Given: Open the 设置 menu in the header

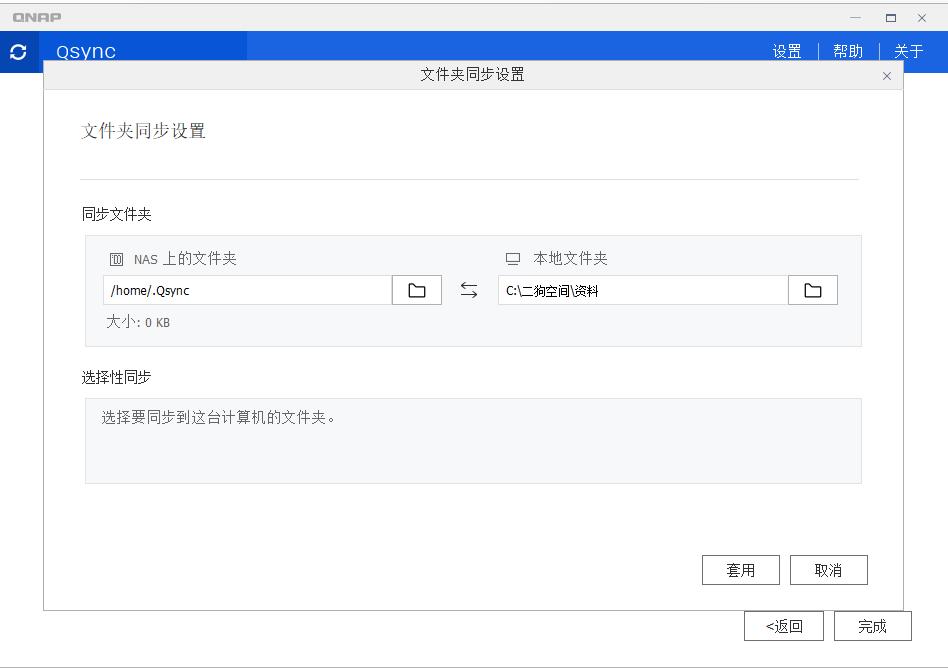Looking at the screenshot, I should 787,51.
